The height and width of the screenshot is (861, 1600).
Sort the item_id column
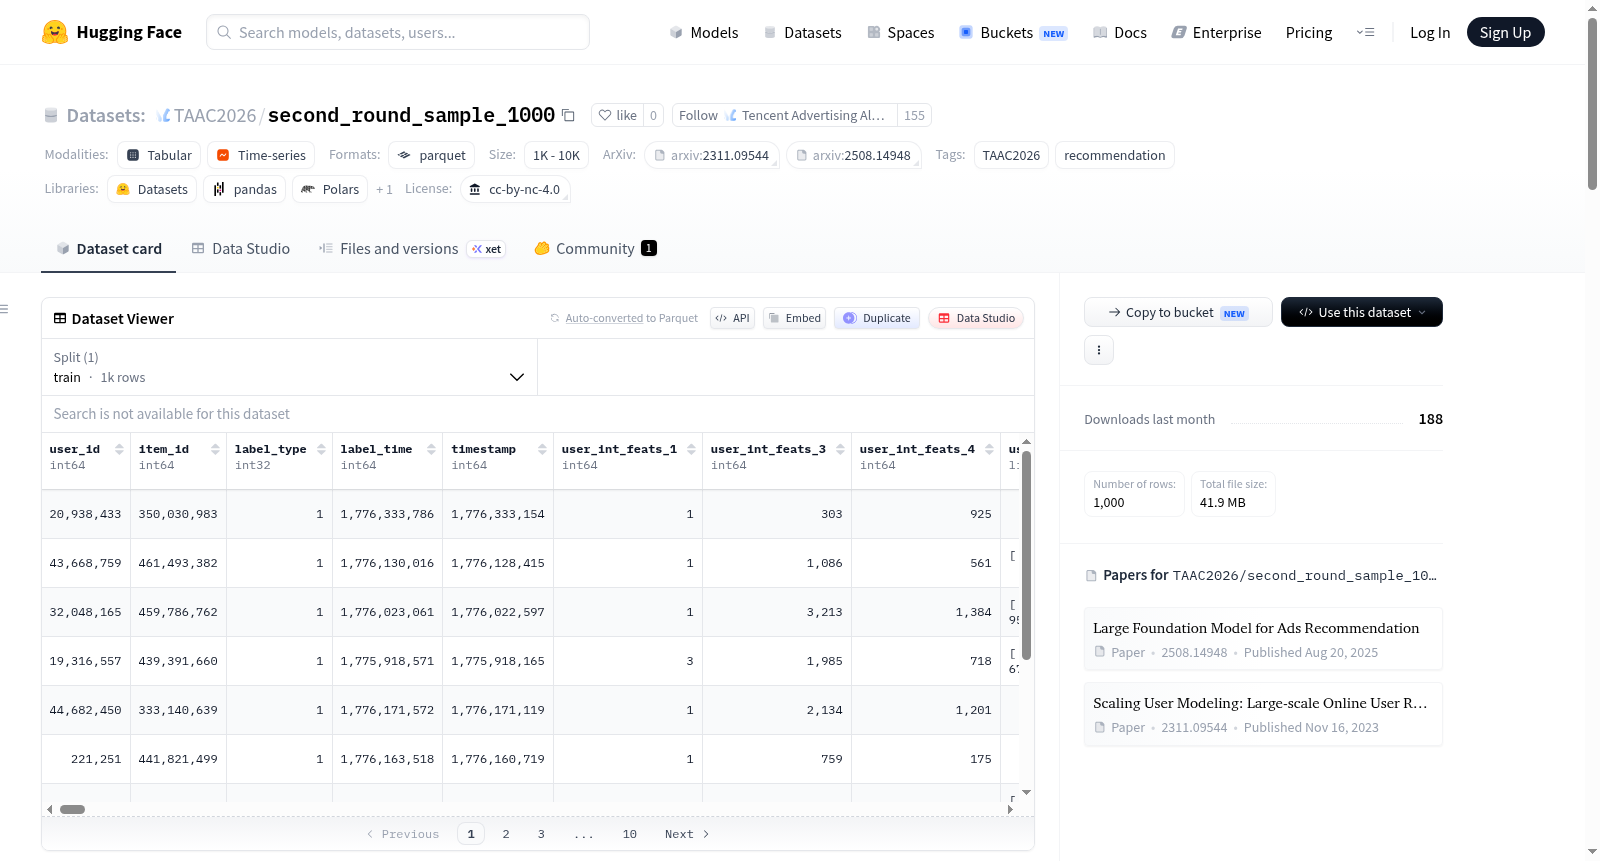click(x=215, y=449)
